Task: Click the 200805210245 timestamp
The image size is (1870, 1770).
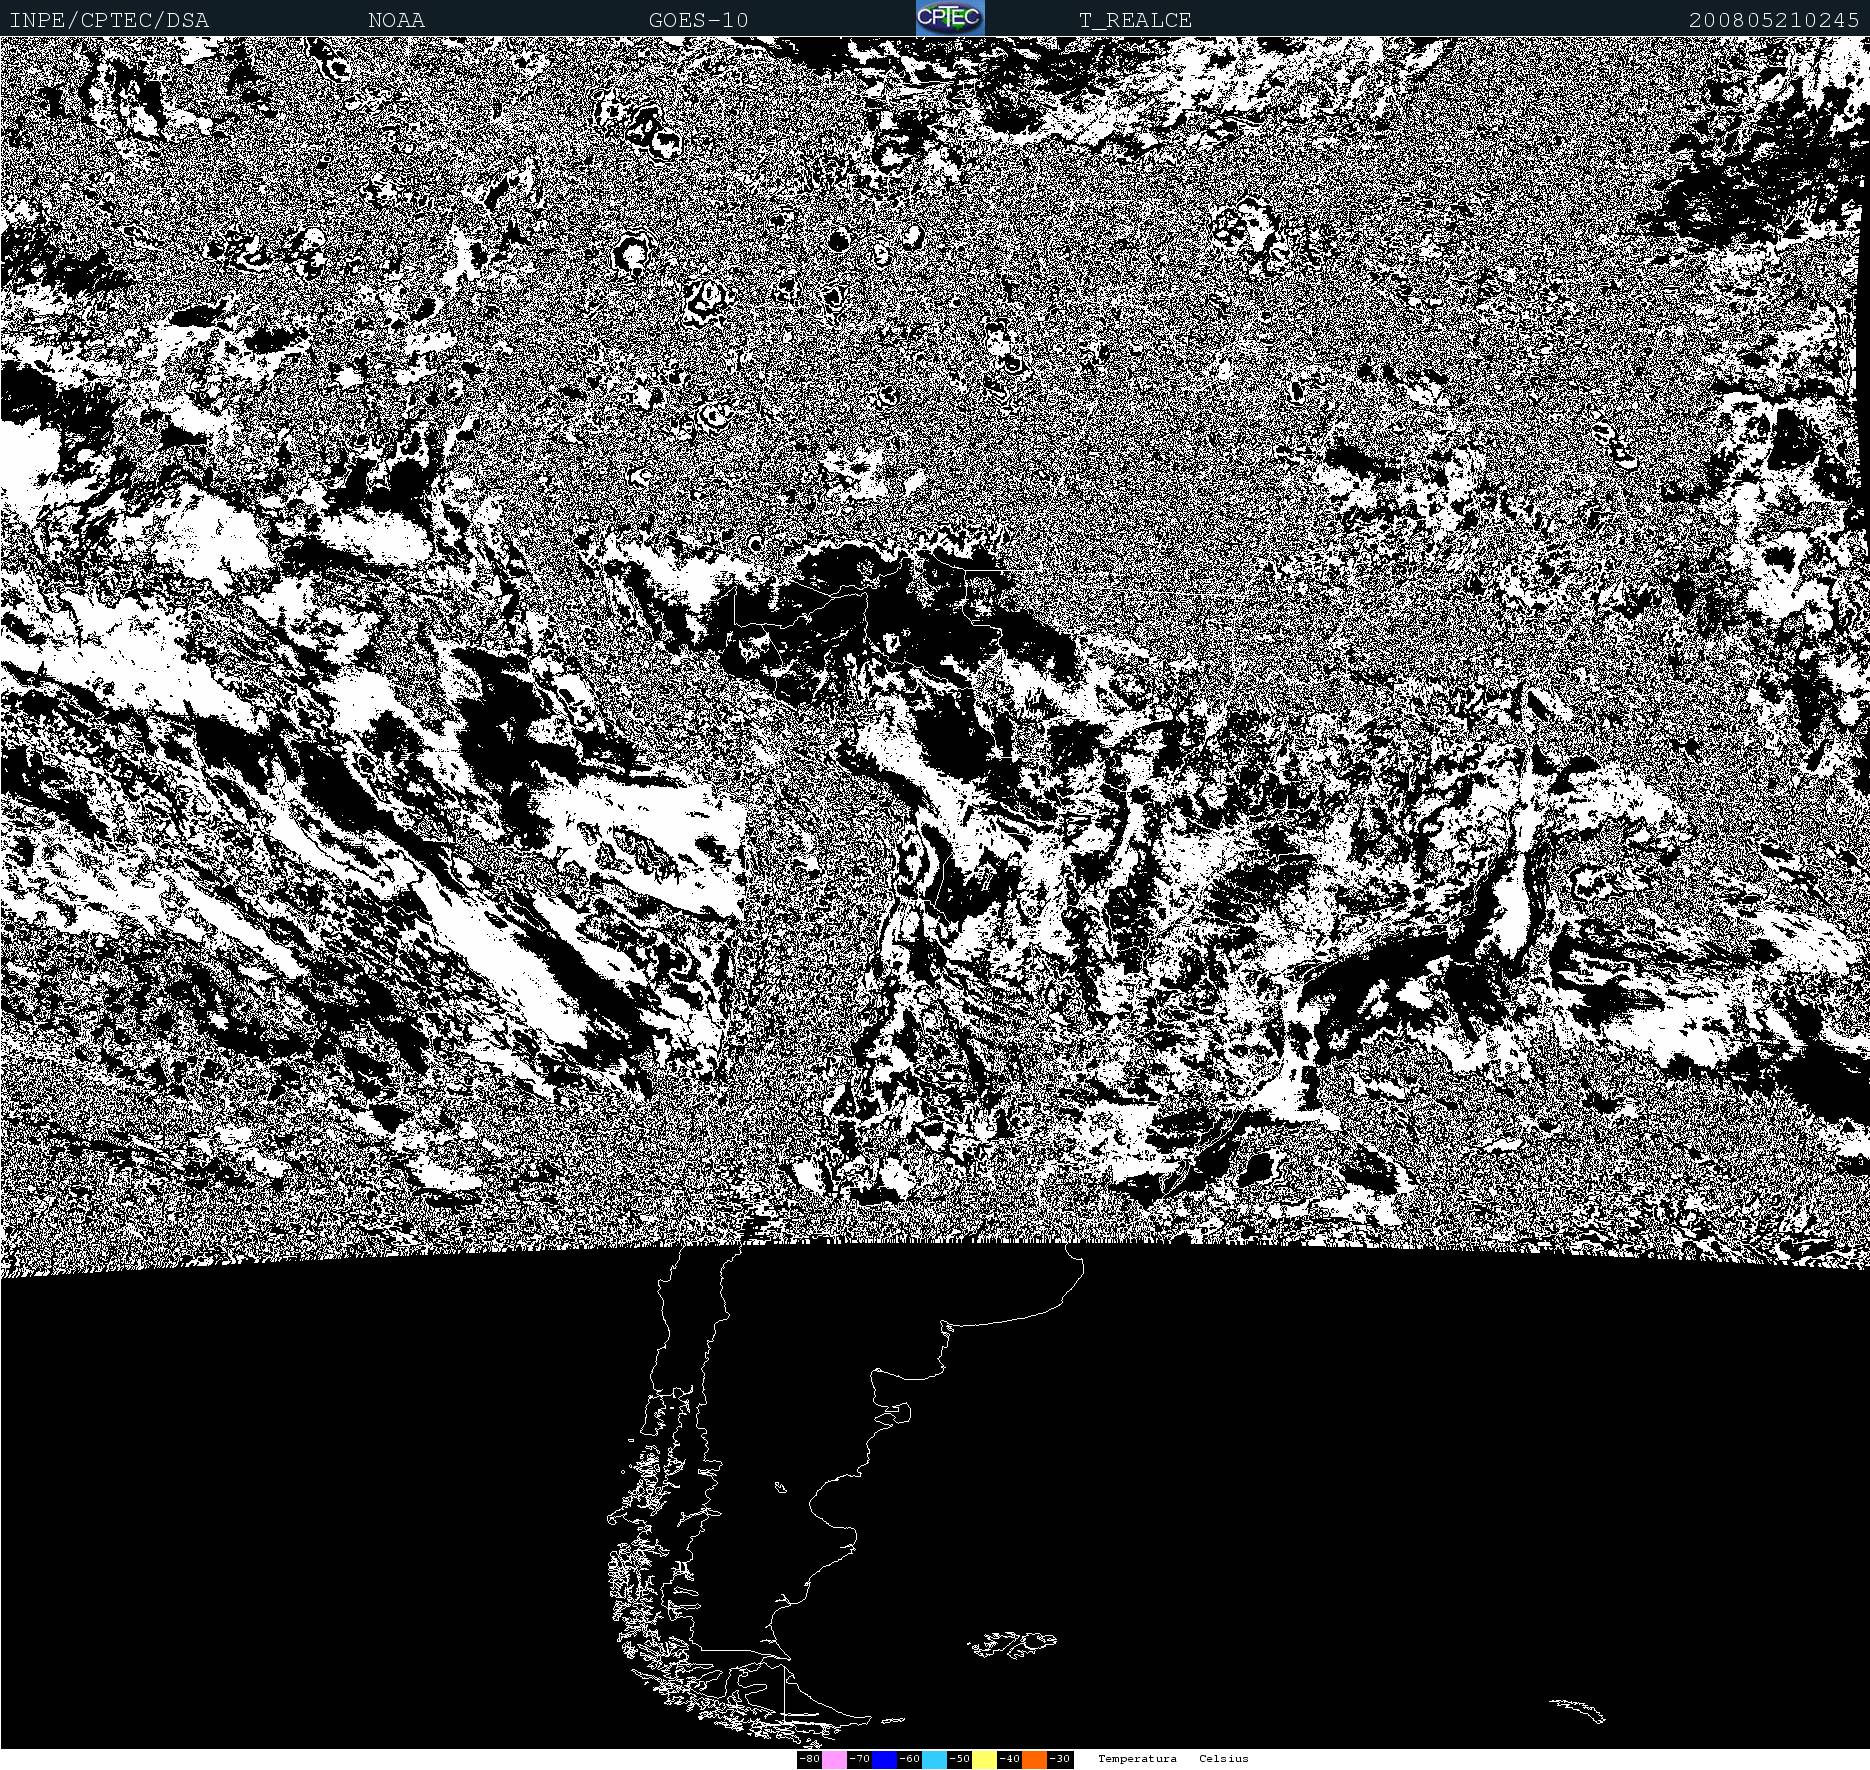Action: click(1773, 20)
